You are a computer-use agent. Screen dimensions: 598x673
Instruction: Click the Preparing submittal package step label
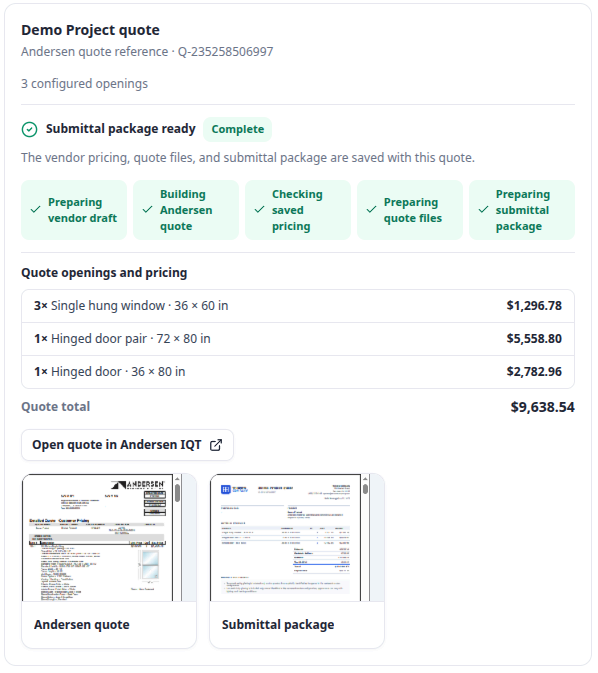pos(522,210)
